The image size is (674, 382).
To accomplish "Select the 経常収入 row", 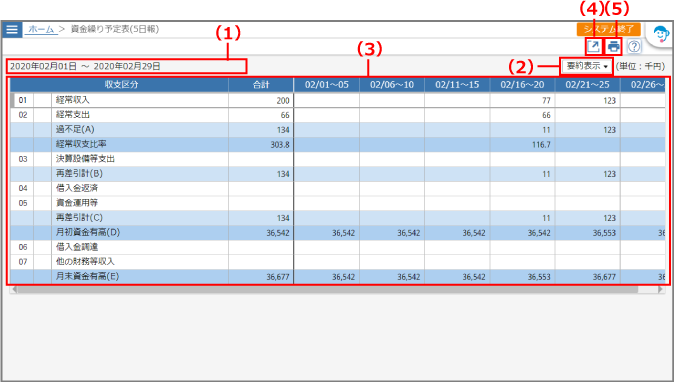I will coord(338,100).
